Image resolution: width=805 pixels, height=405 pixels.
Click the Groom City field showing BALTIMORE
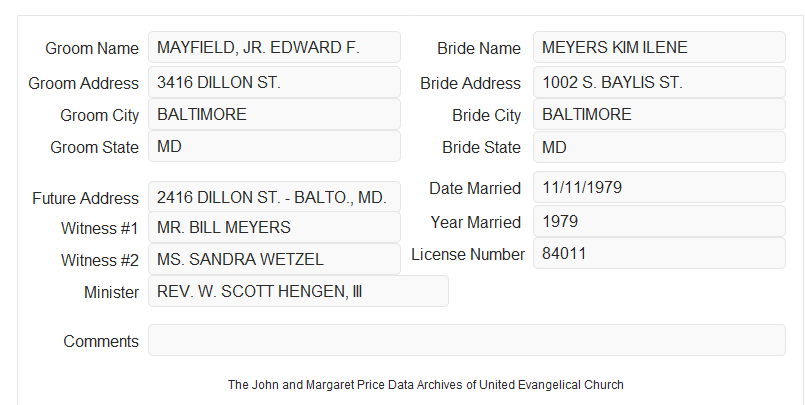274,114
